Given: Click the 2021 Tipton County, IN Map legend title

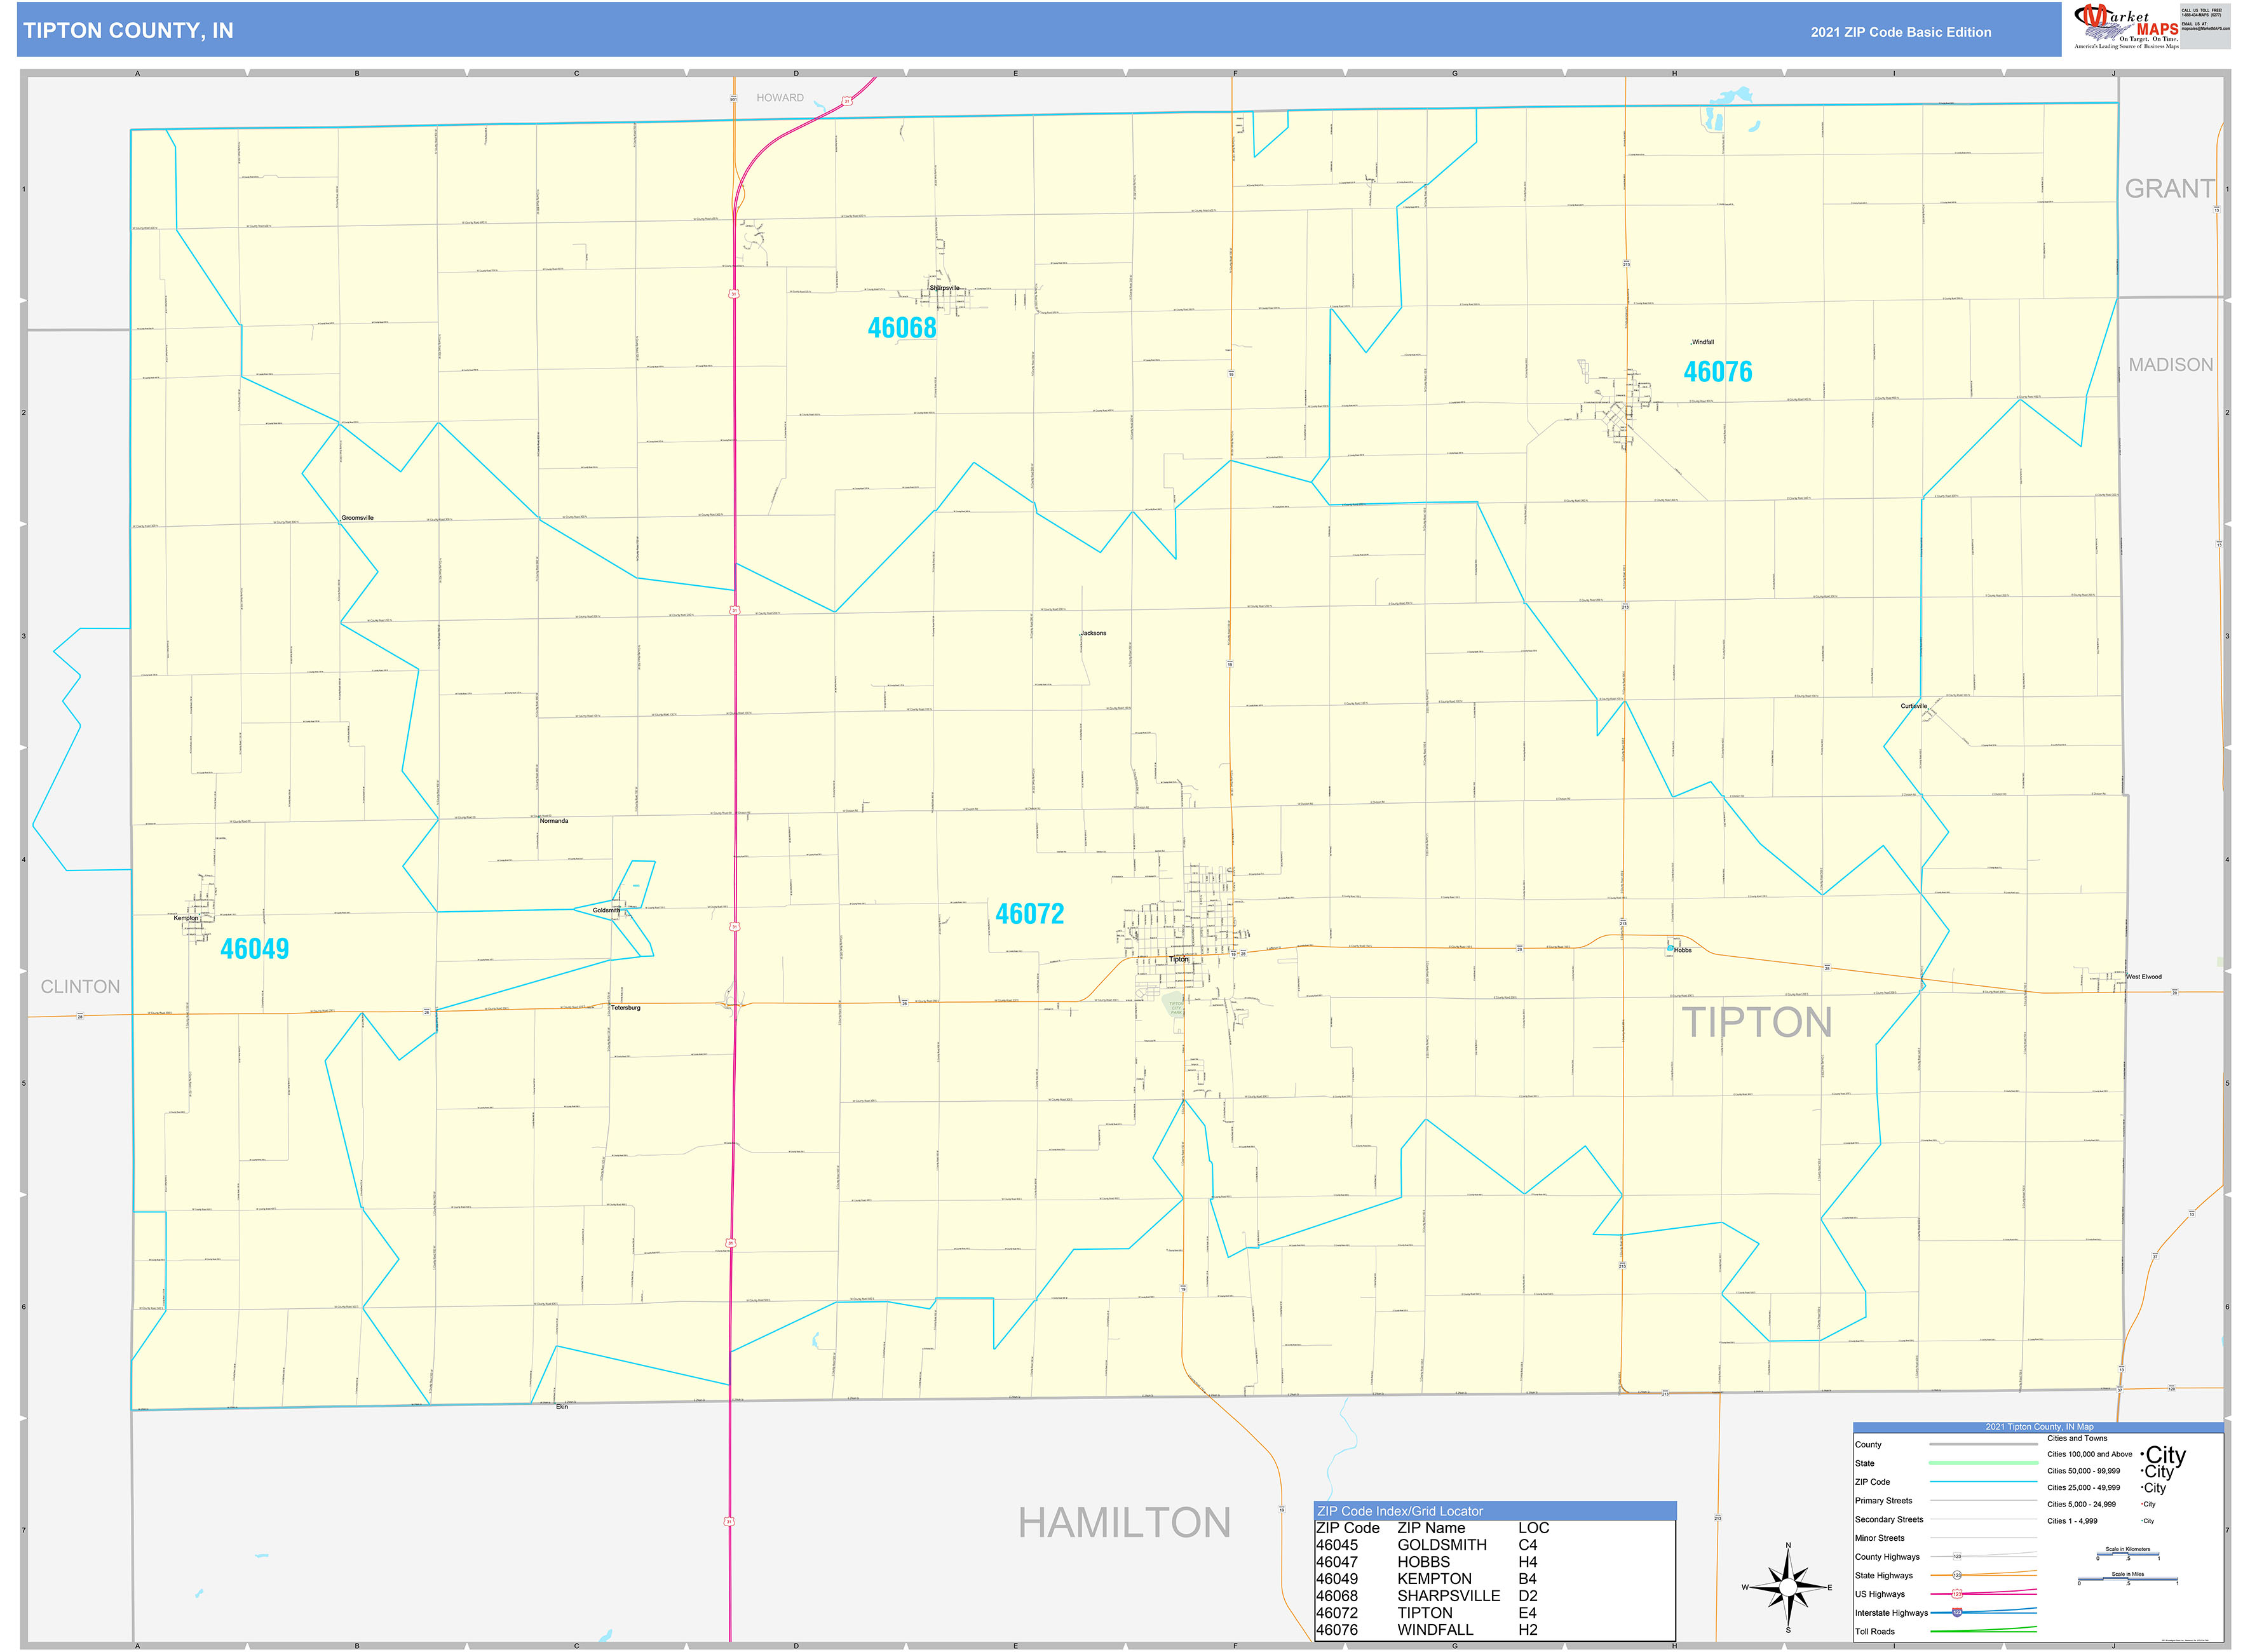Looking at the screenshot, I should coord(2040,1427).
